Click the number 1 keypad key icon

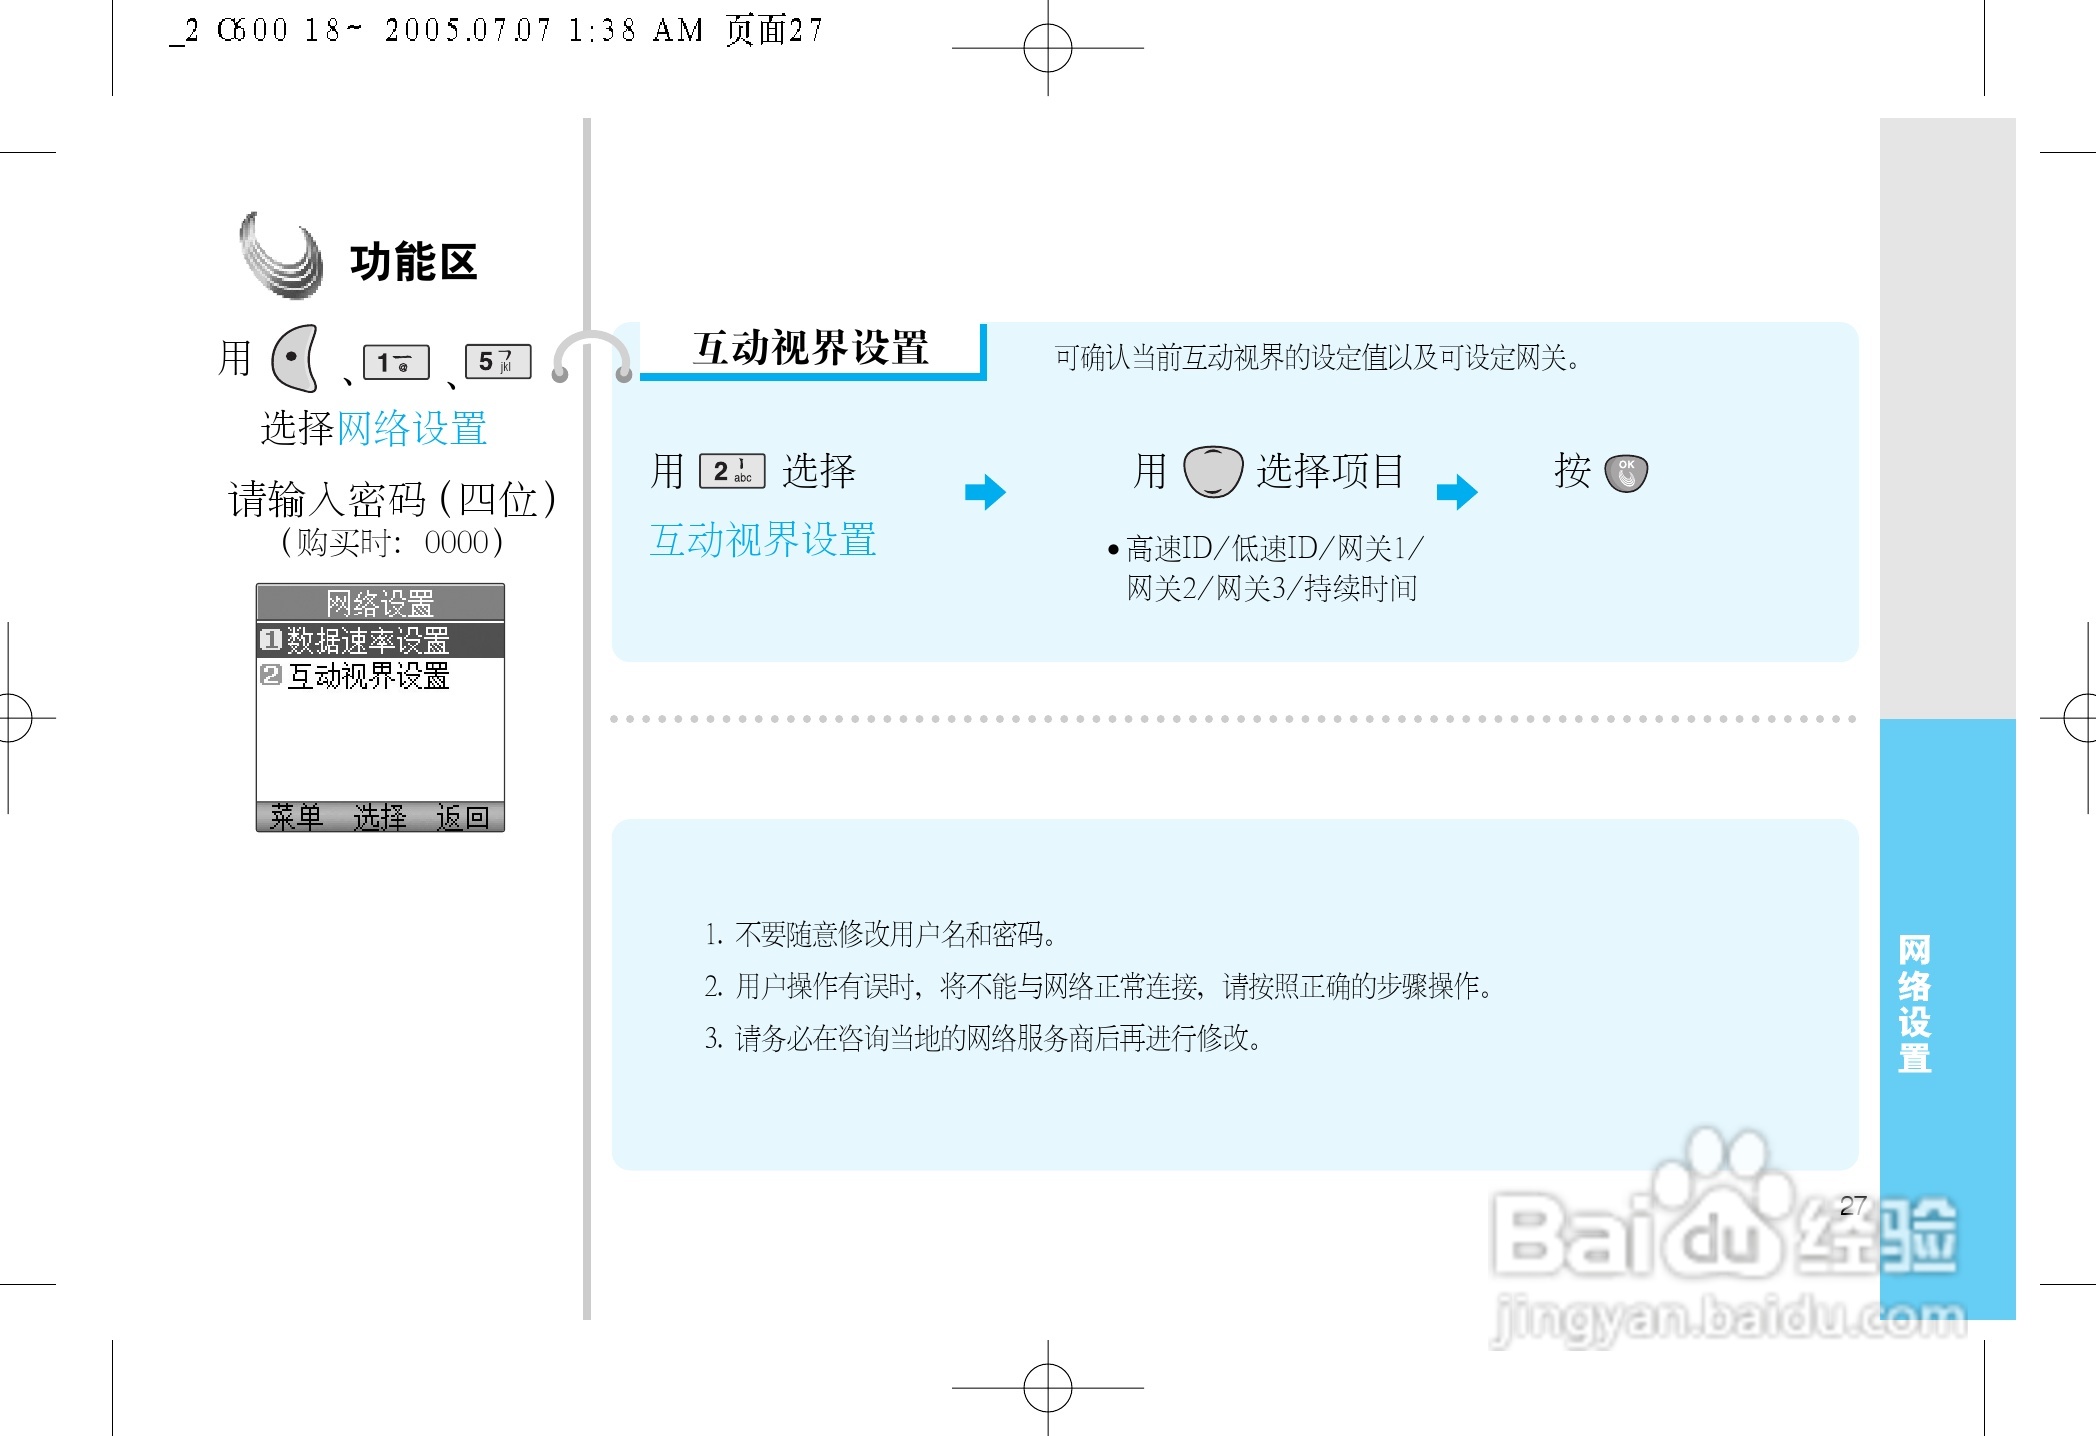(x=396, y=362)
